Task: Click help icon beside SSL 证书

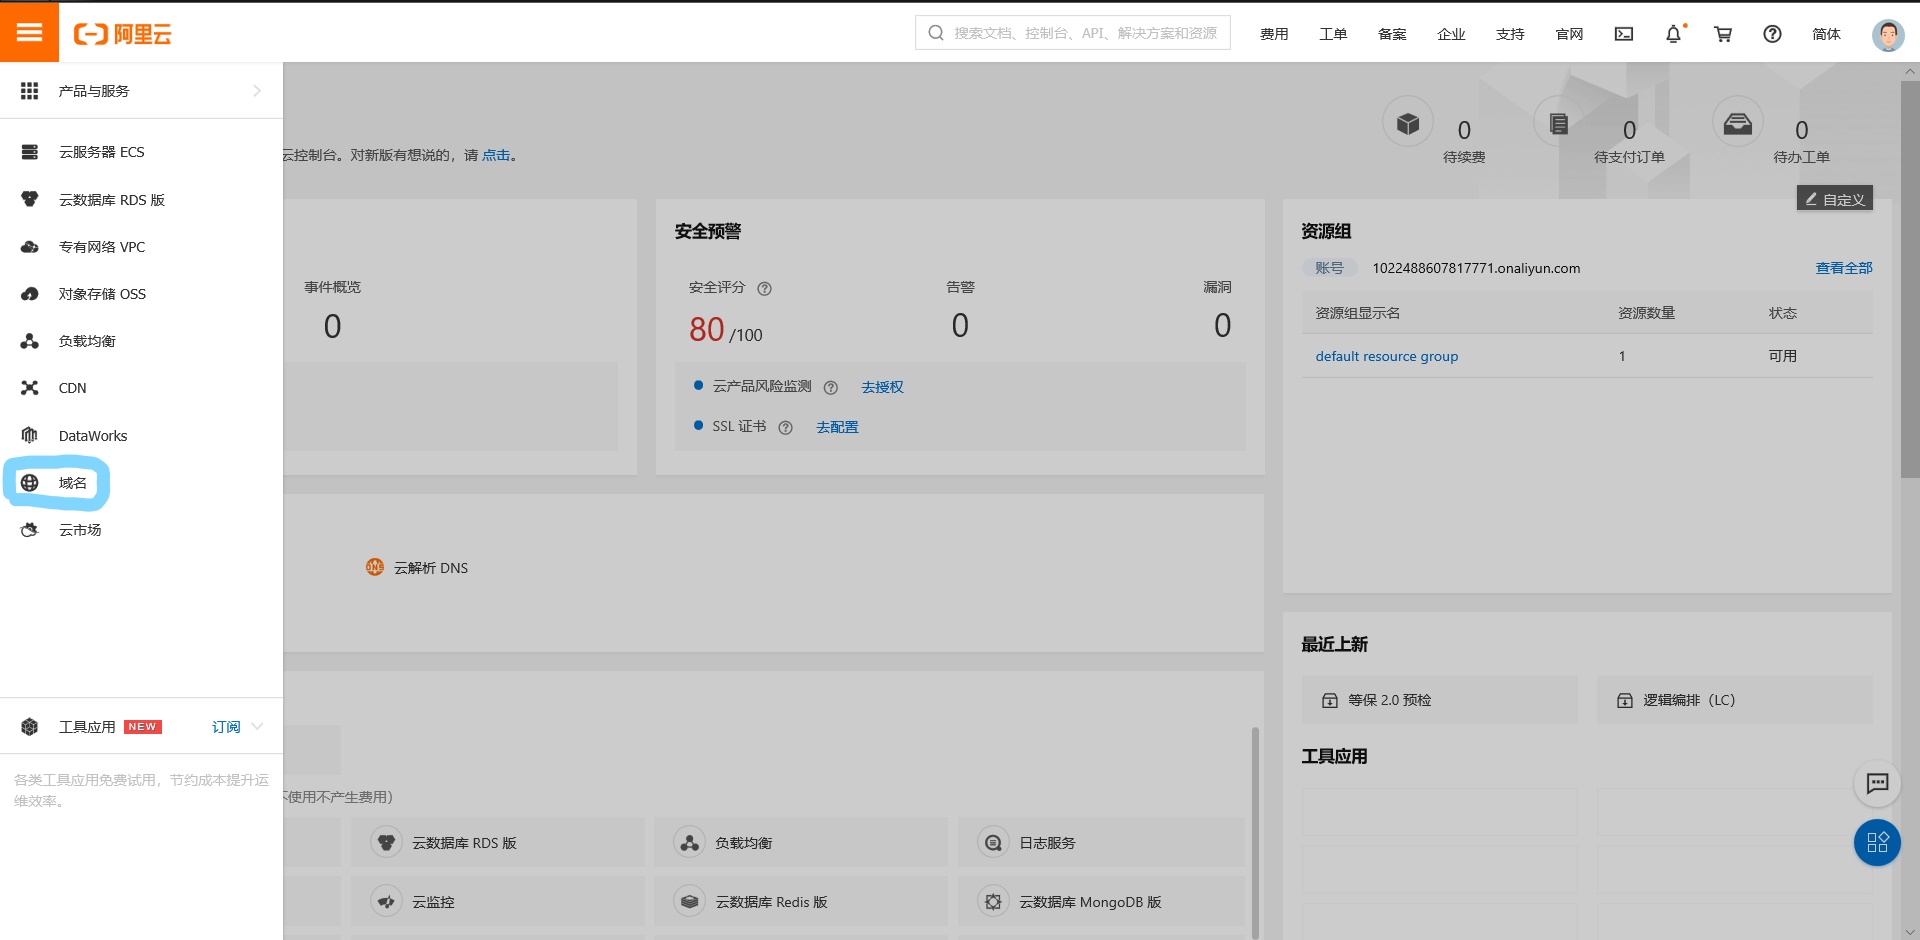Action: pyautogui.click(x=785, y=427)
